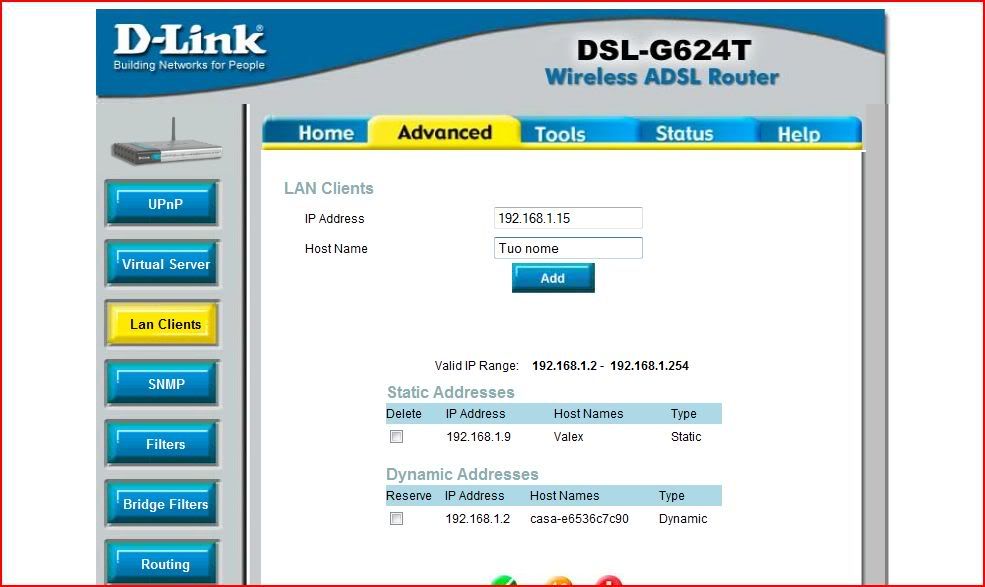Viewport: 985px width, 587px height.
Task: Focus the IP Address input field
Action: coord(568,218)
